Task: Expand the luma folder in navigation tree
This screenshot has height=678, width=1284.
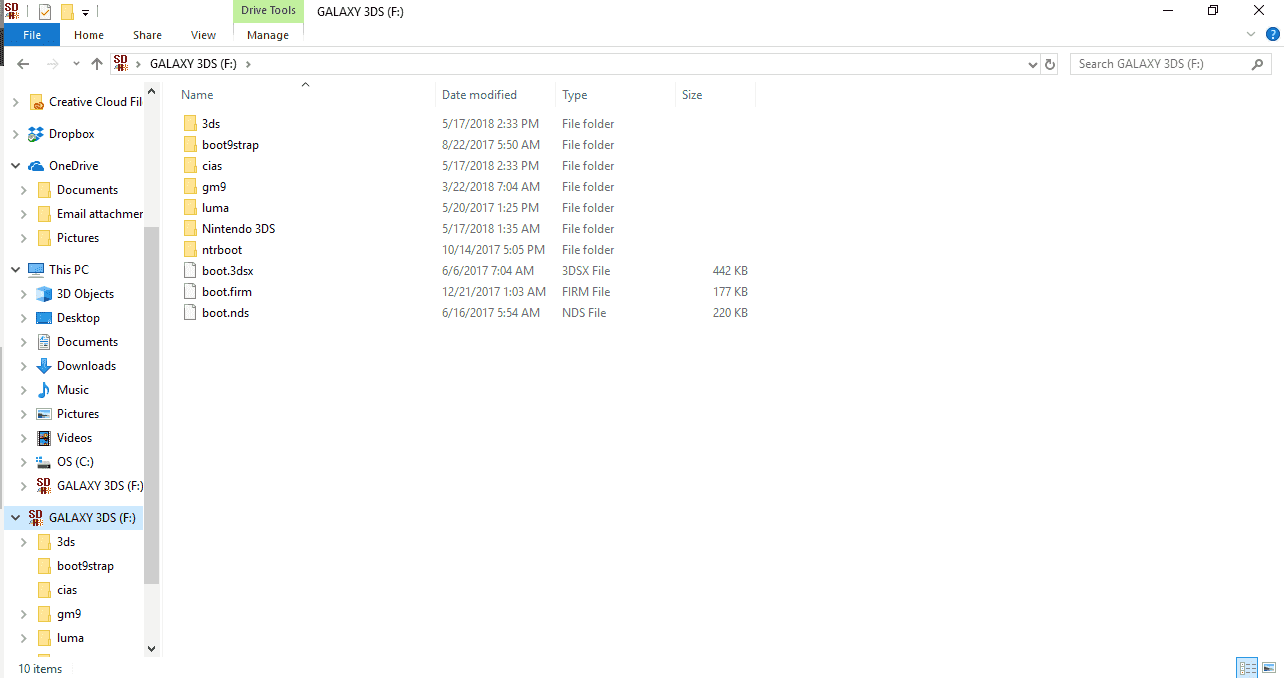Action: (x=23, y=638)
